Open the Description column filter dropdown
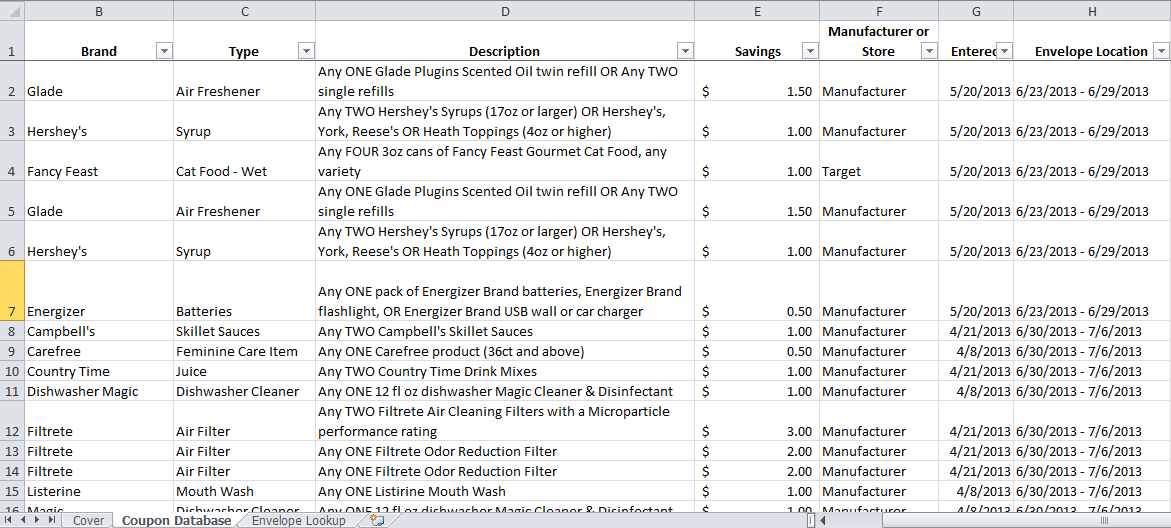 tap(685, 51)
